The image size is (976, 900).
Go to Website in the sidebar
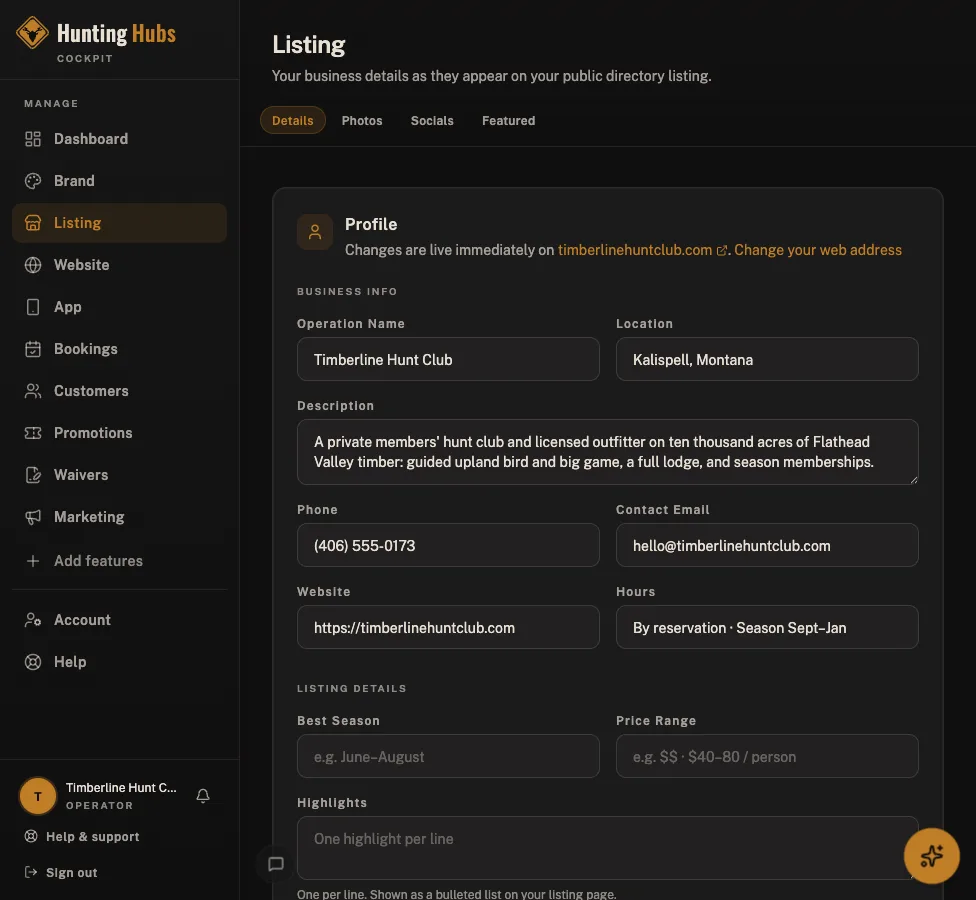tap(120, 265)
